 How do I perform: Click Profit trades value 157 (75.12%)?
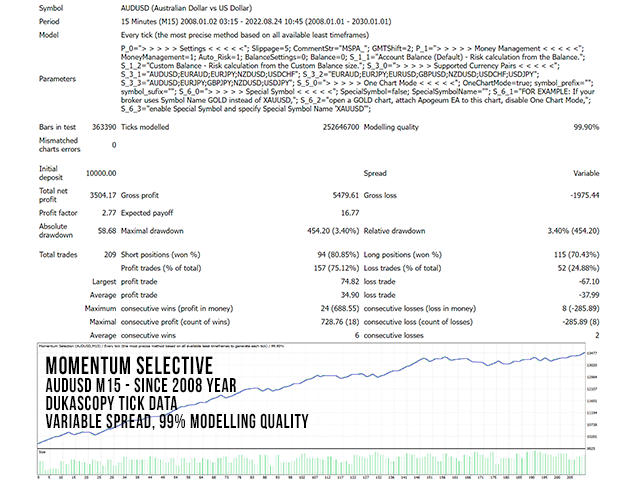click(337, 268)
